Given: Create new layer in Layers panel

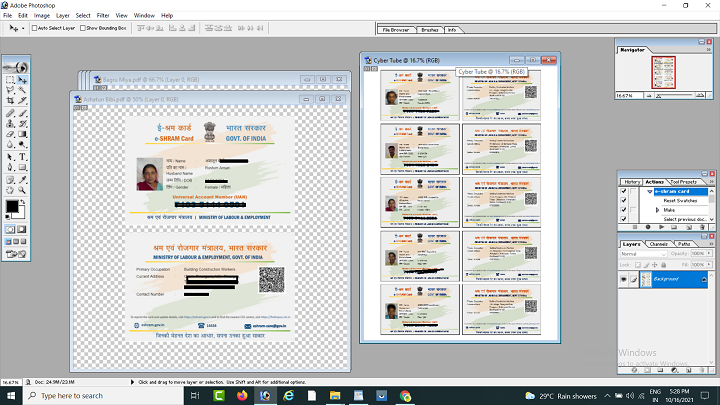Looking at the screenshot, I should [688, 370].
